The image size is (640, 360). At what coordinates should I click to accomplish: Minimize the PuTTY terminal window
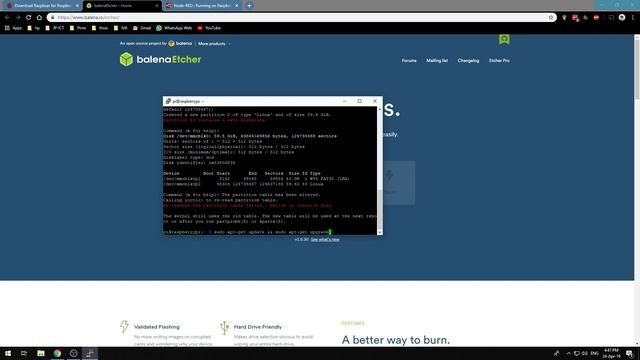(344, 101)
